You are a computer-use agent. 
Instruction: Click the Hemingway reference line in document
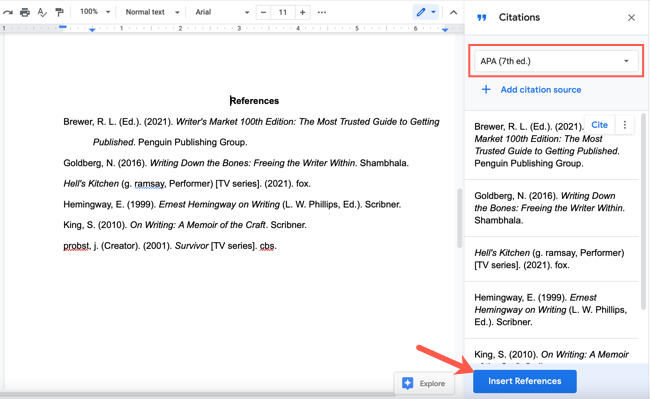[232, 204]
